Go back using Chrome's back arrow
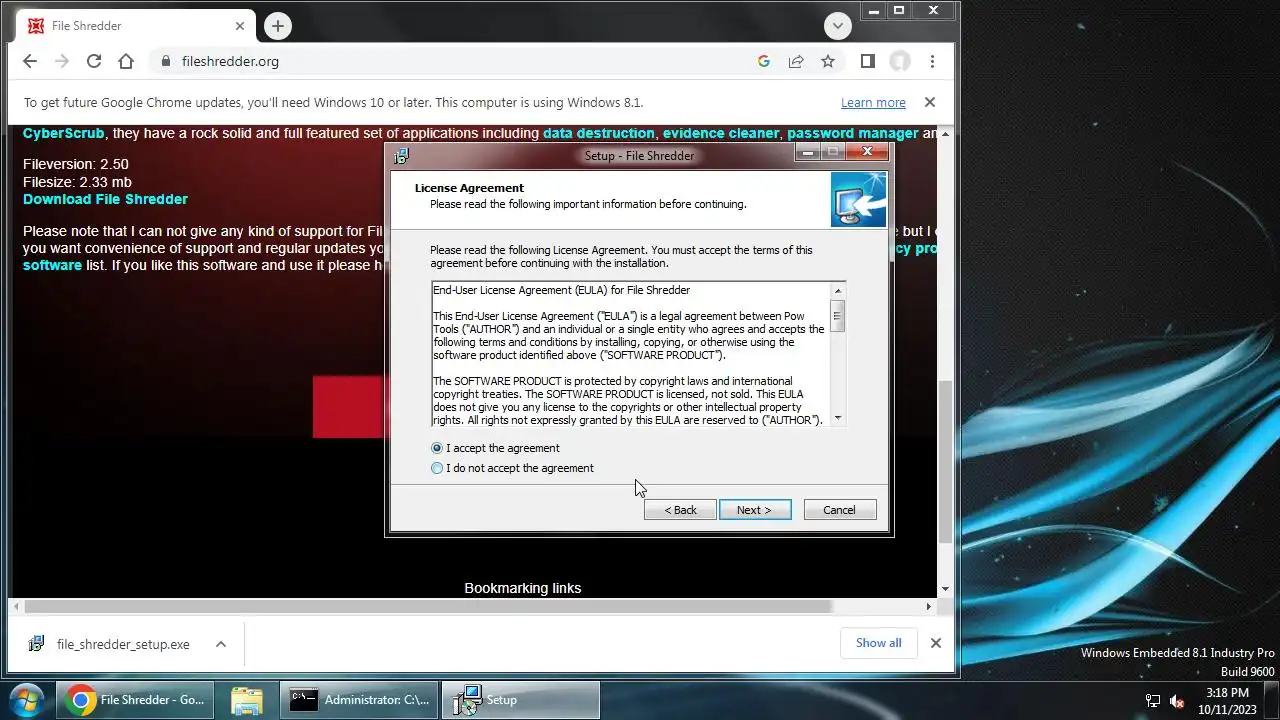The width and height of the screenshot is (1280, 720). [30, 61]
